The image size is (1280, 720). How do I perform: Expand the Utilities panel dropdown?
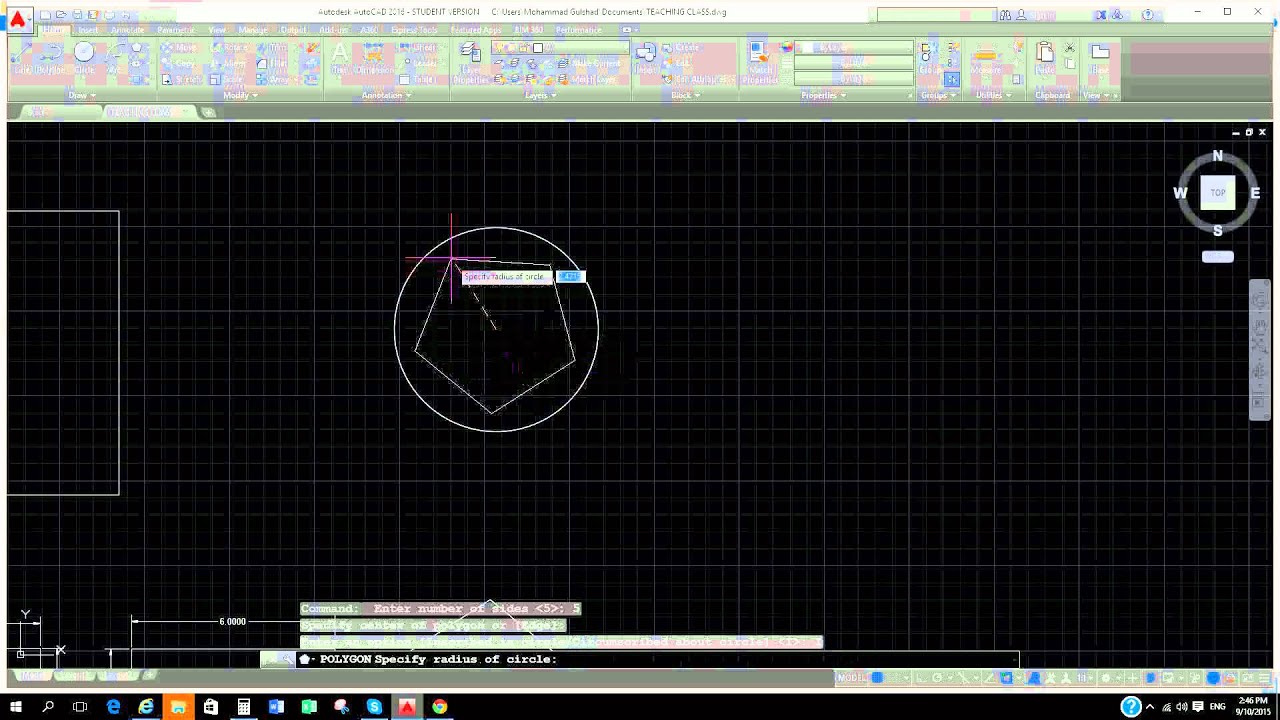(x=992, y=95)
